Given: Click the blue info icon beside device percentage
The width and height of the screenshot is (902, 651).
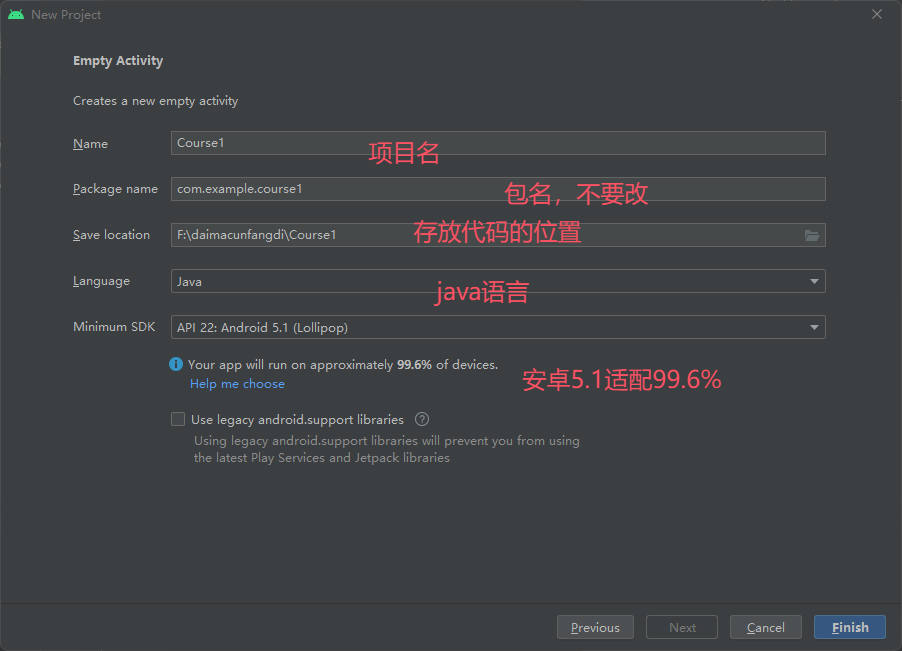Looking at the screenshot, I should coord(176,364).
